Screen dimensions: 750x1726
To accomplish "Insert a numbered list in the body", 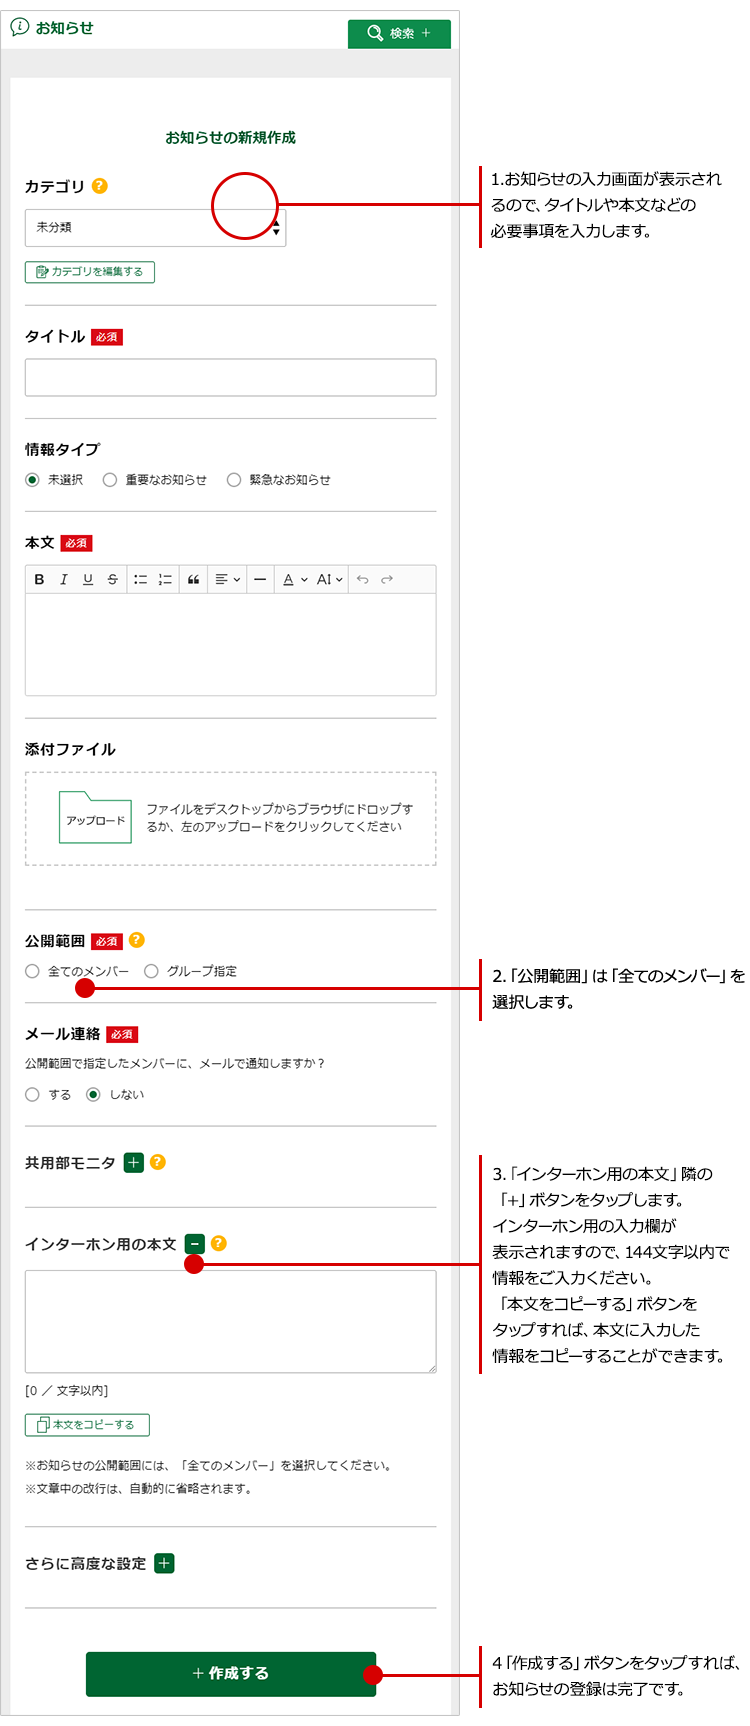I will tap(165, 579).
